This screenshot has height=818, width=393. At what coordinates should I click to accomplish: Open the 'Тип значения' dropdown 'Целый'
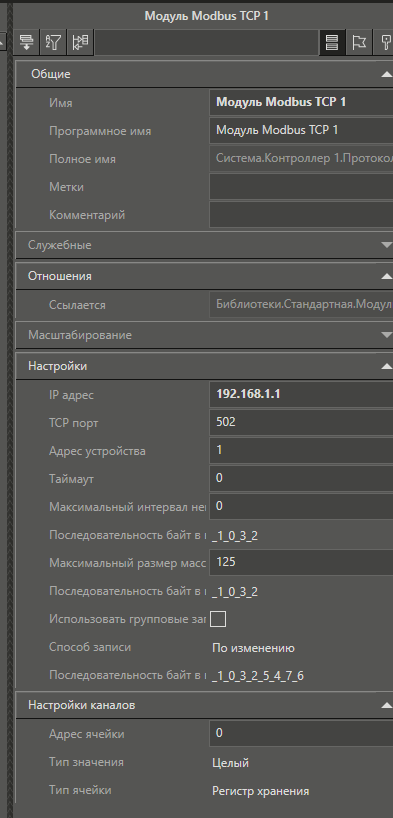(230, 763)
